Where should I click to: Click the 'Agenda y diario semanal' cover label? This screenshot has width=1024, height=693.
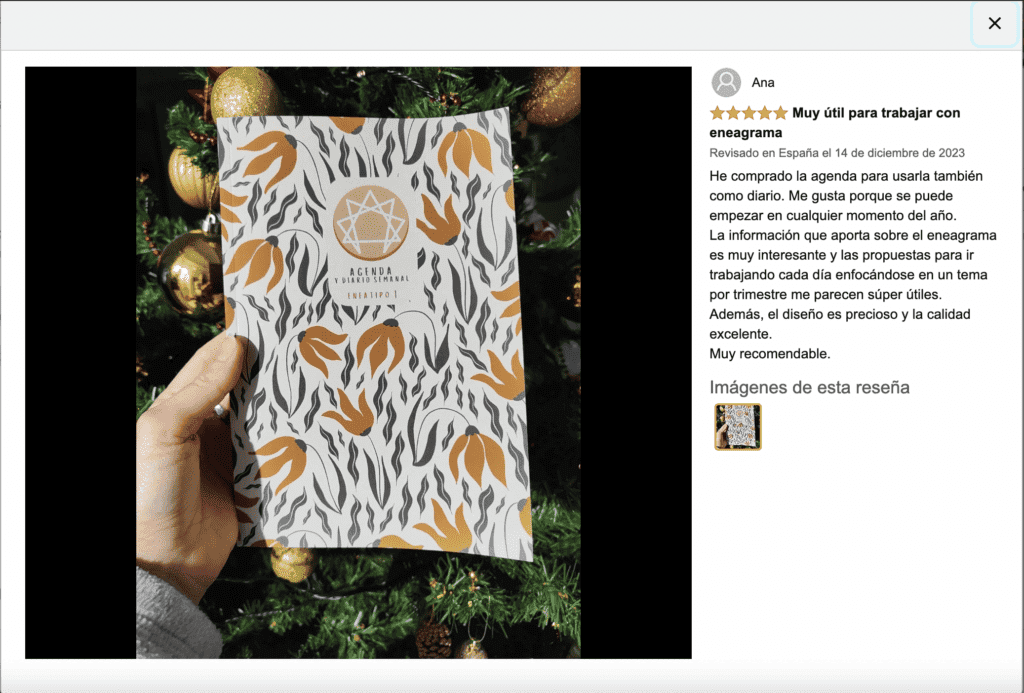pyautogui.click(x=371, y=274)
